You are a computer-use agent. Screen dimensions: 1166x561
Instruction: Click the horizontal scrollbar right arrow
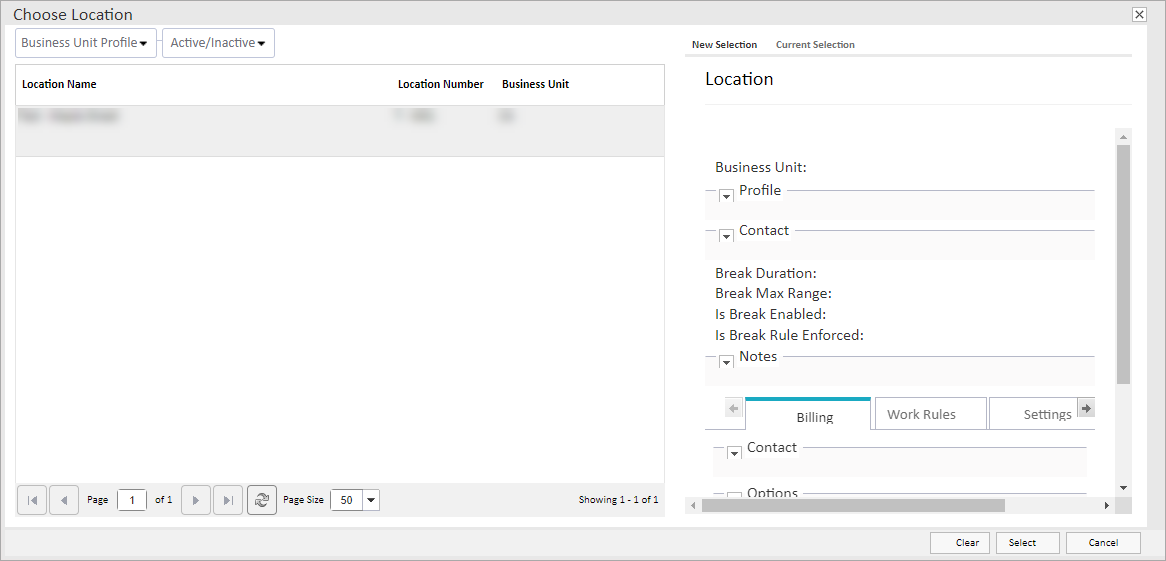pyautogui.click(x=1107, y=505)
